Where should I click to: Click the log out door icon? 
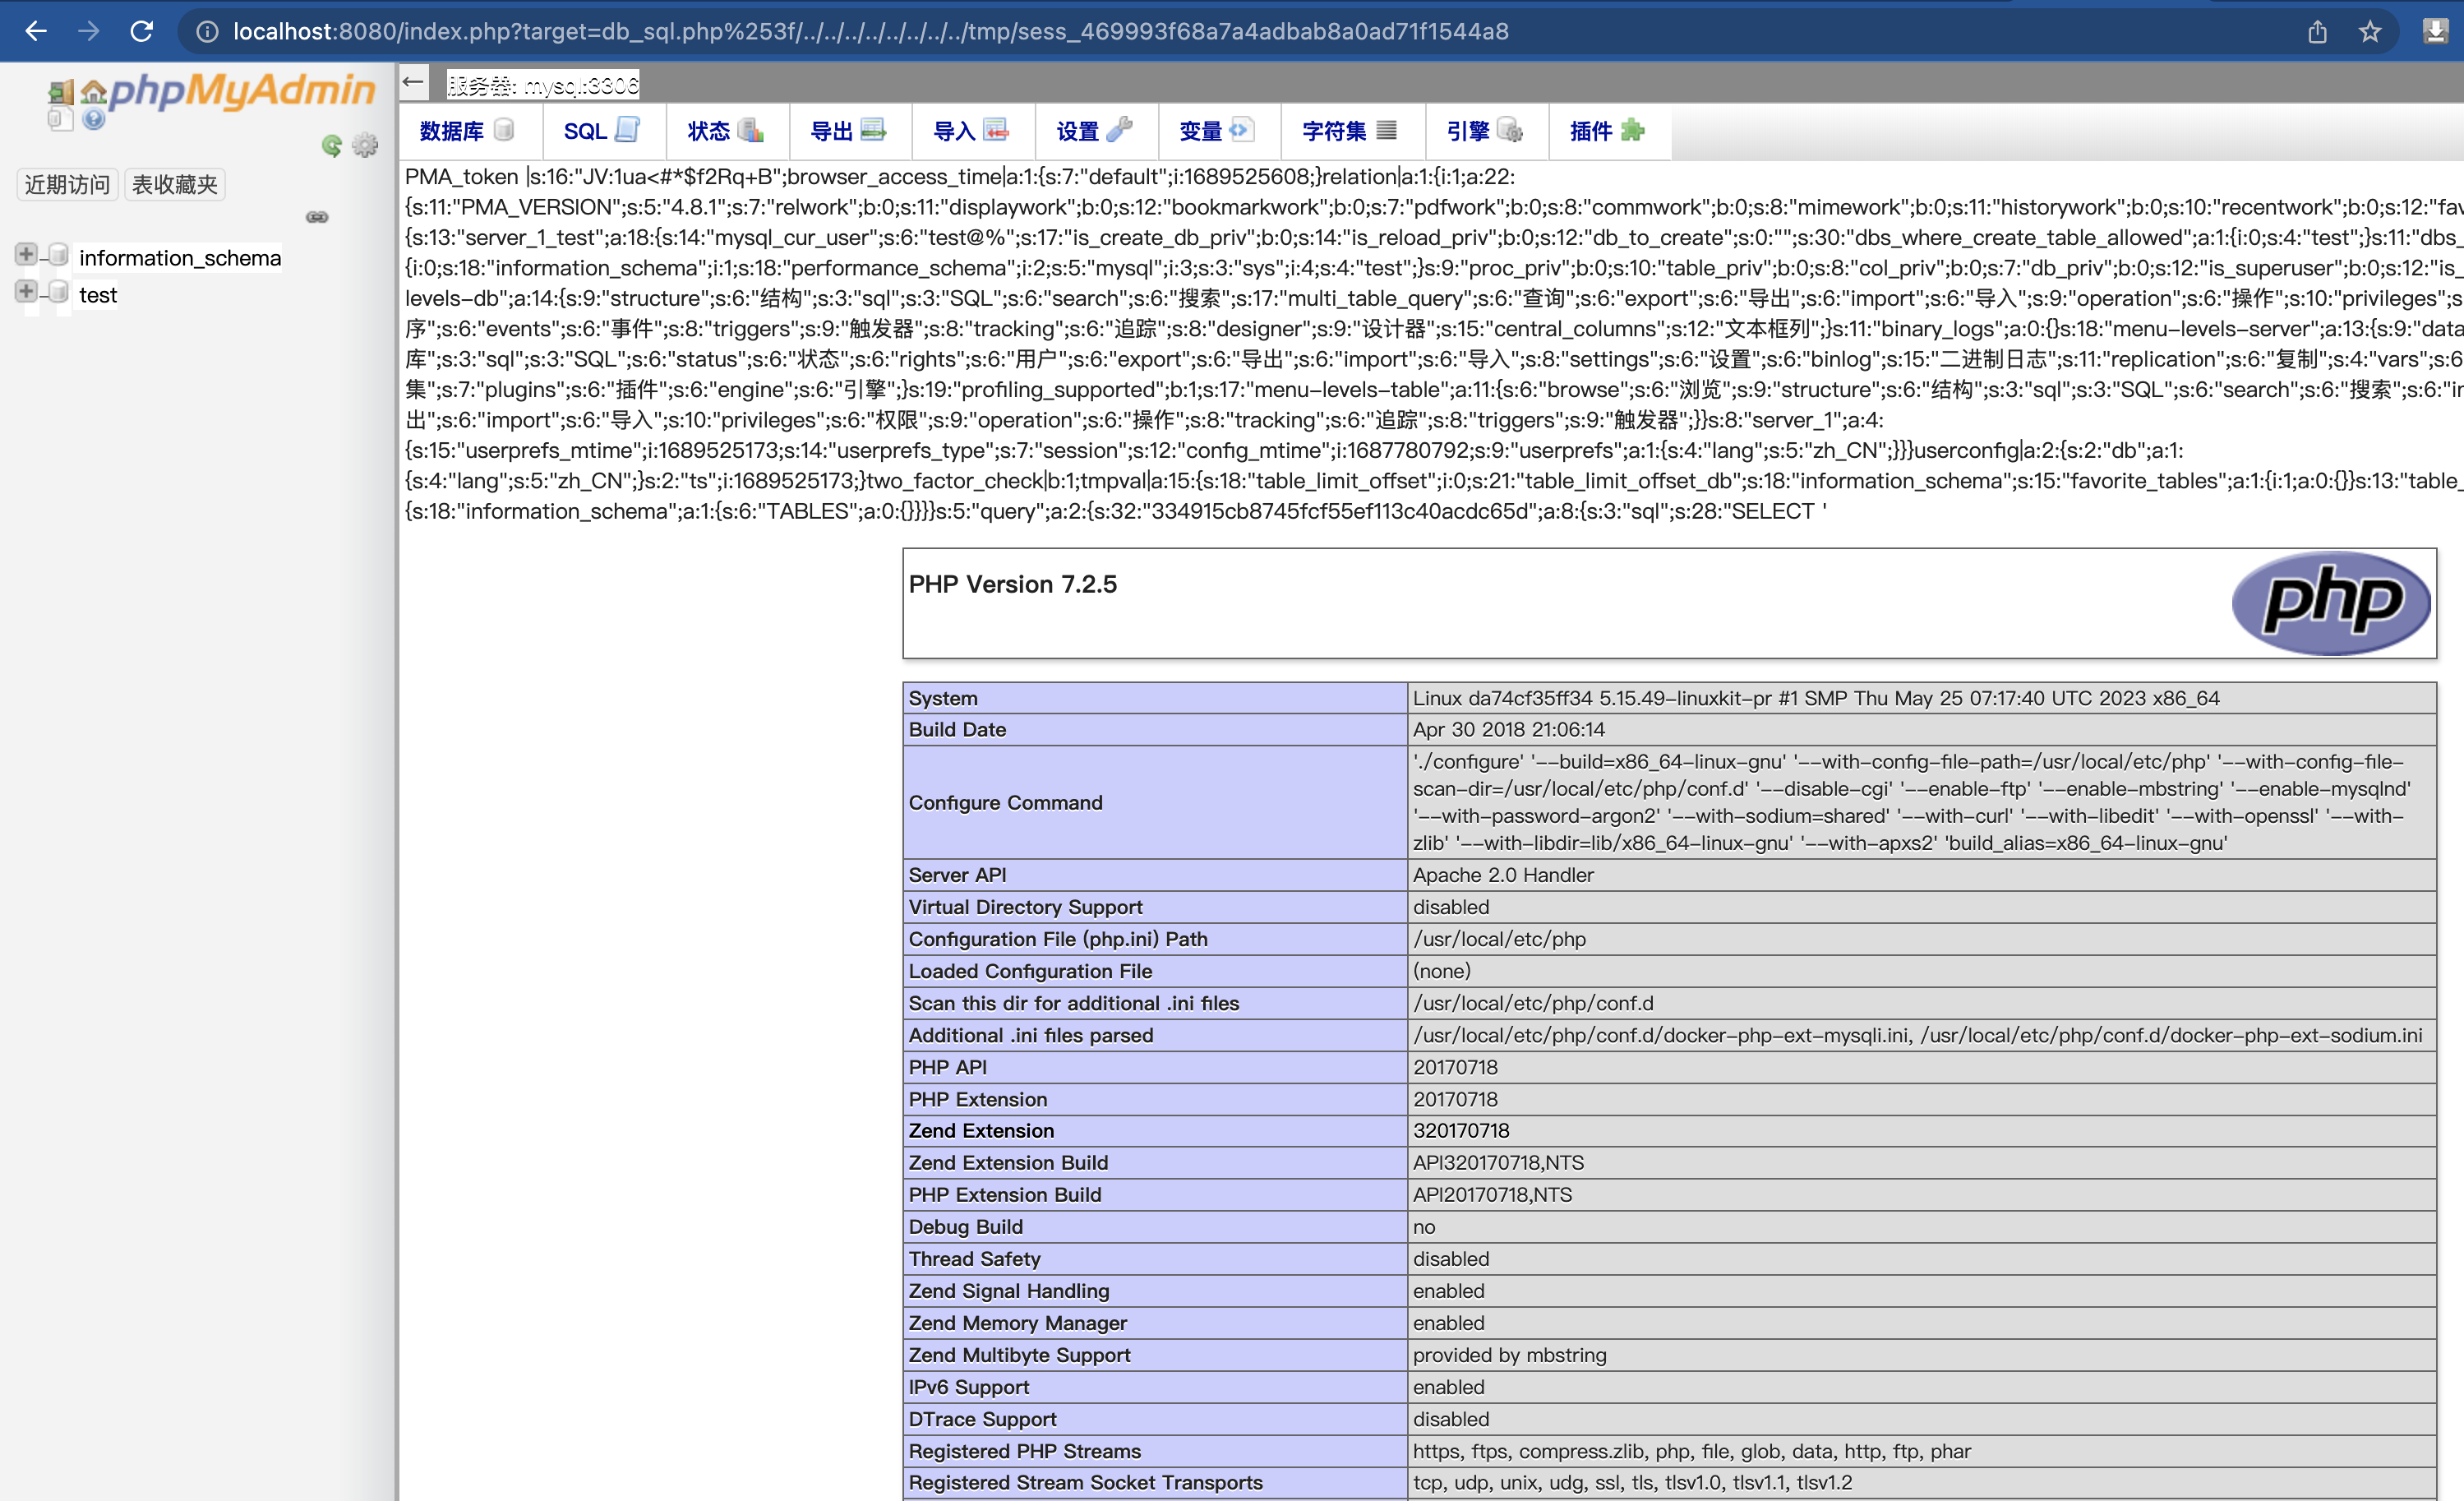click(61, 93)
